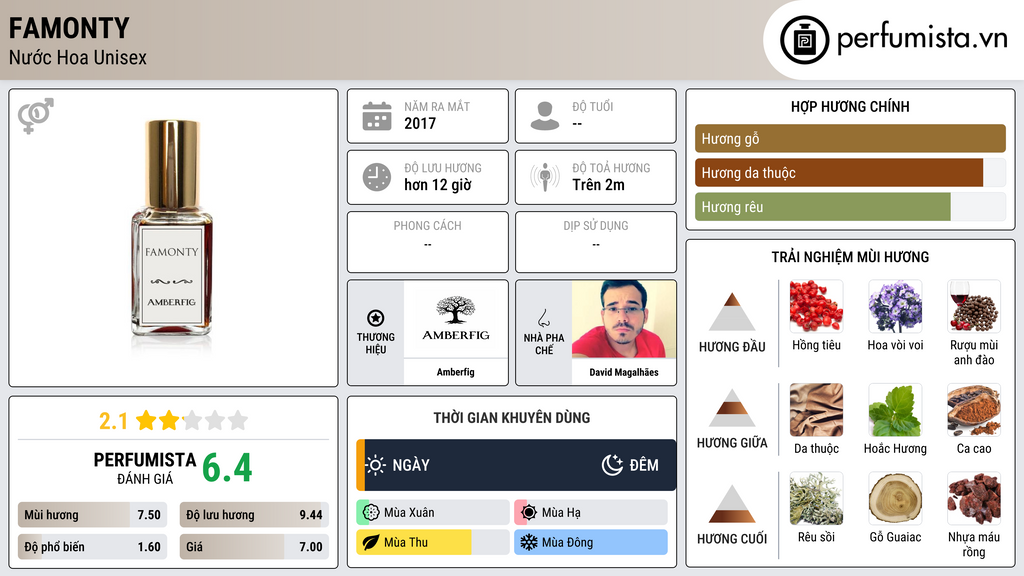Click the sun icon next to Ngày
Viewport: 1024px width, 576px height.
point(376,465)
